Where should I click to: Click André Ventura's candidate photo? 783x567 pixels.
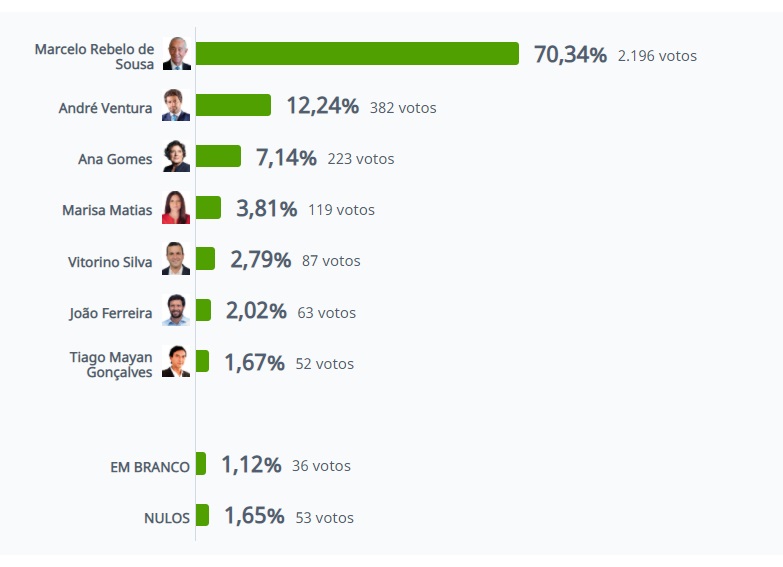pos(176,106)
